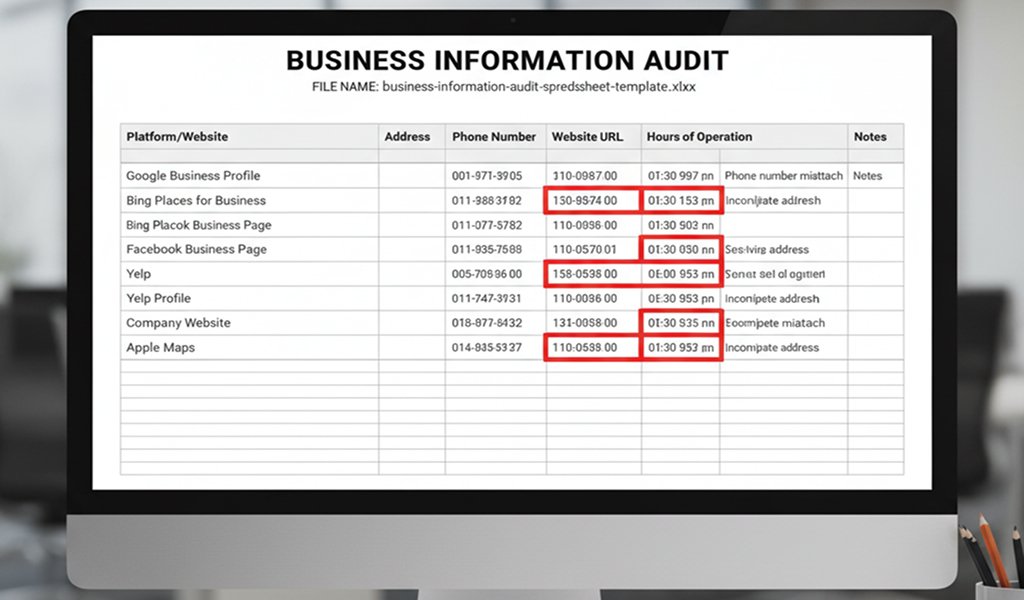Select phone number in Yelp Profile row

pos(496,298)
